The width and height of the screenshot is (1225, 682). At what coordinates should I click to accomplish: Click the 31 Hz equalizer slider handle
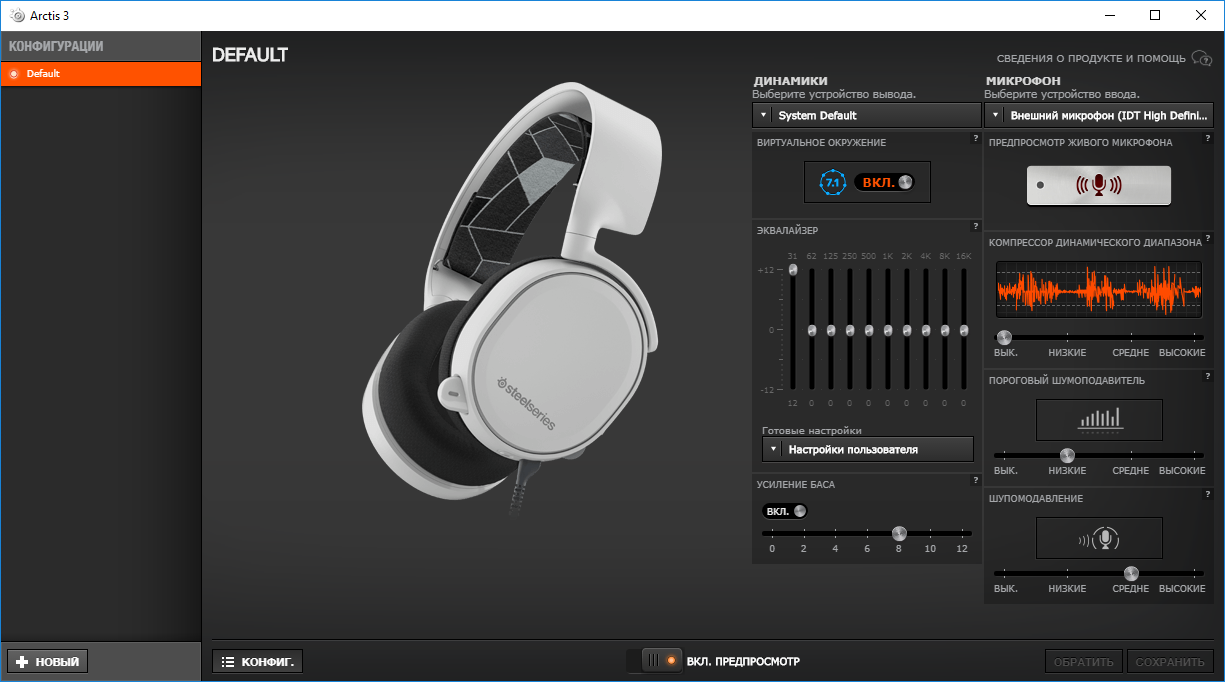pyautogui.click(x=793, y=270)
